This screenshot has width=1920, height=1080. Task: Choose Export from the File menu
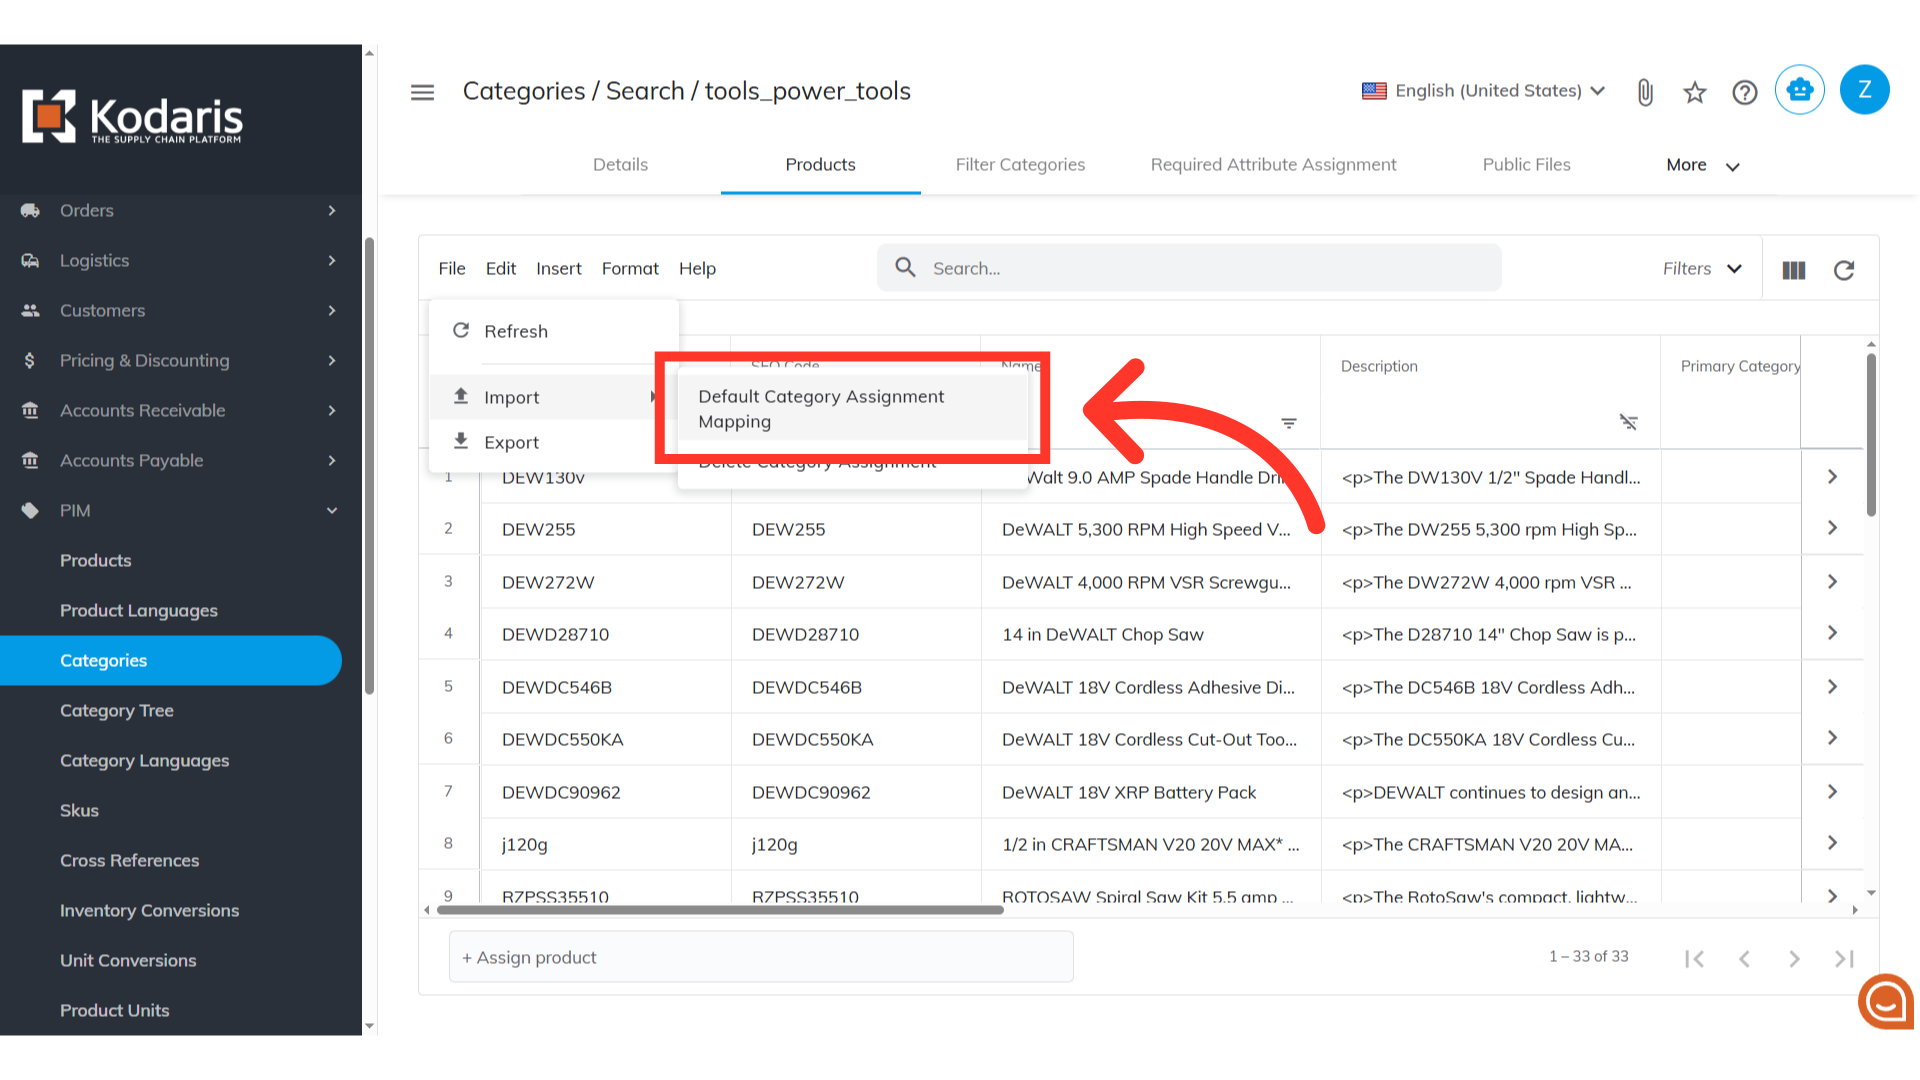(x=511, y=442)
